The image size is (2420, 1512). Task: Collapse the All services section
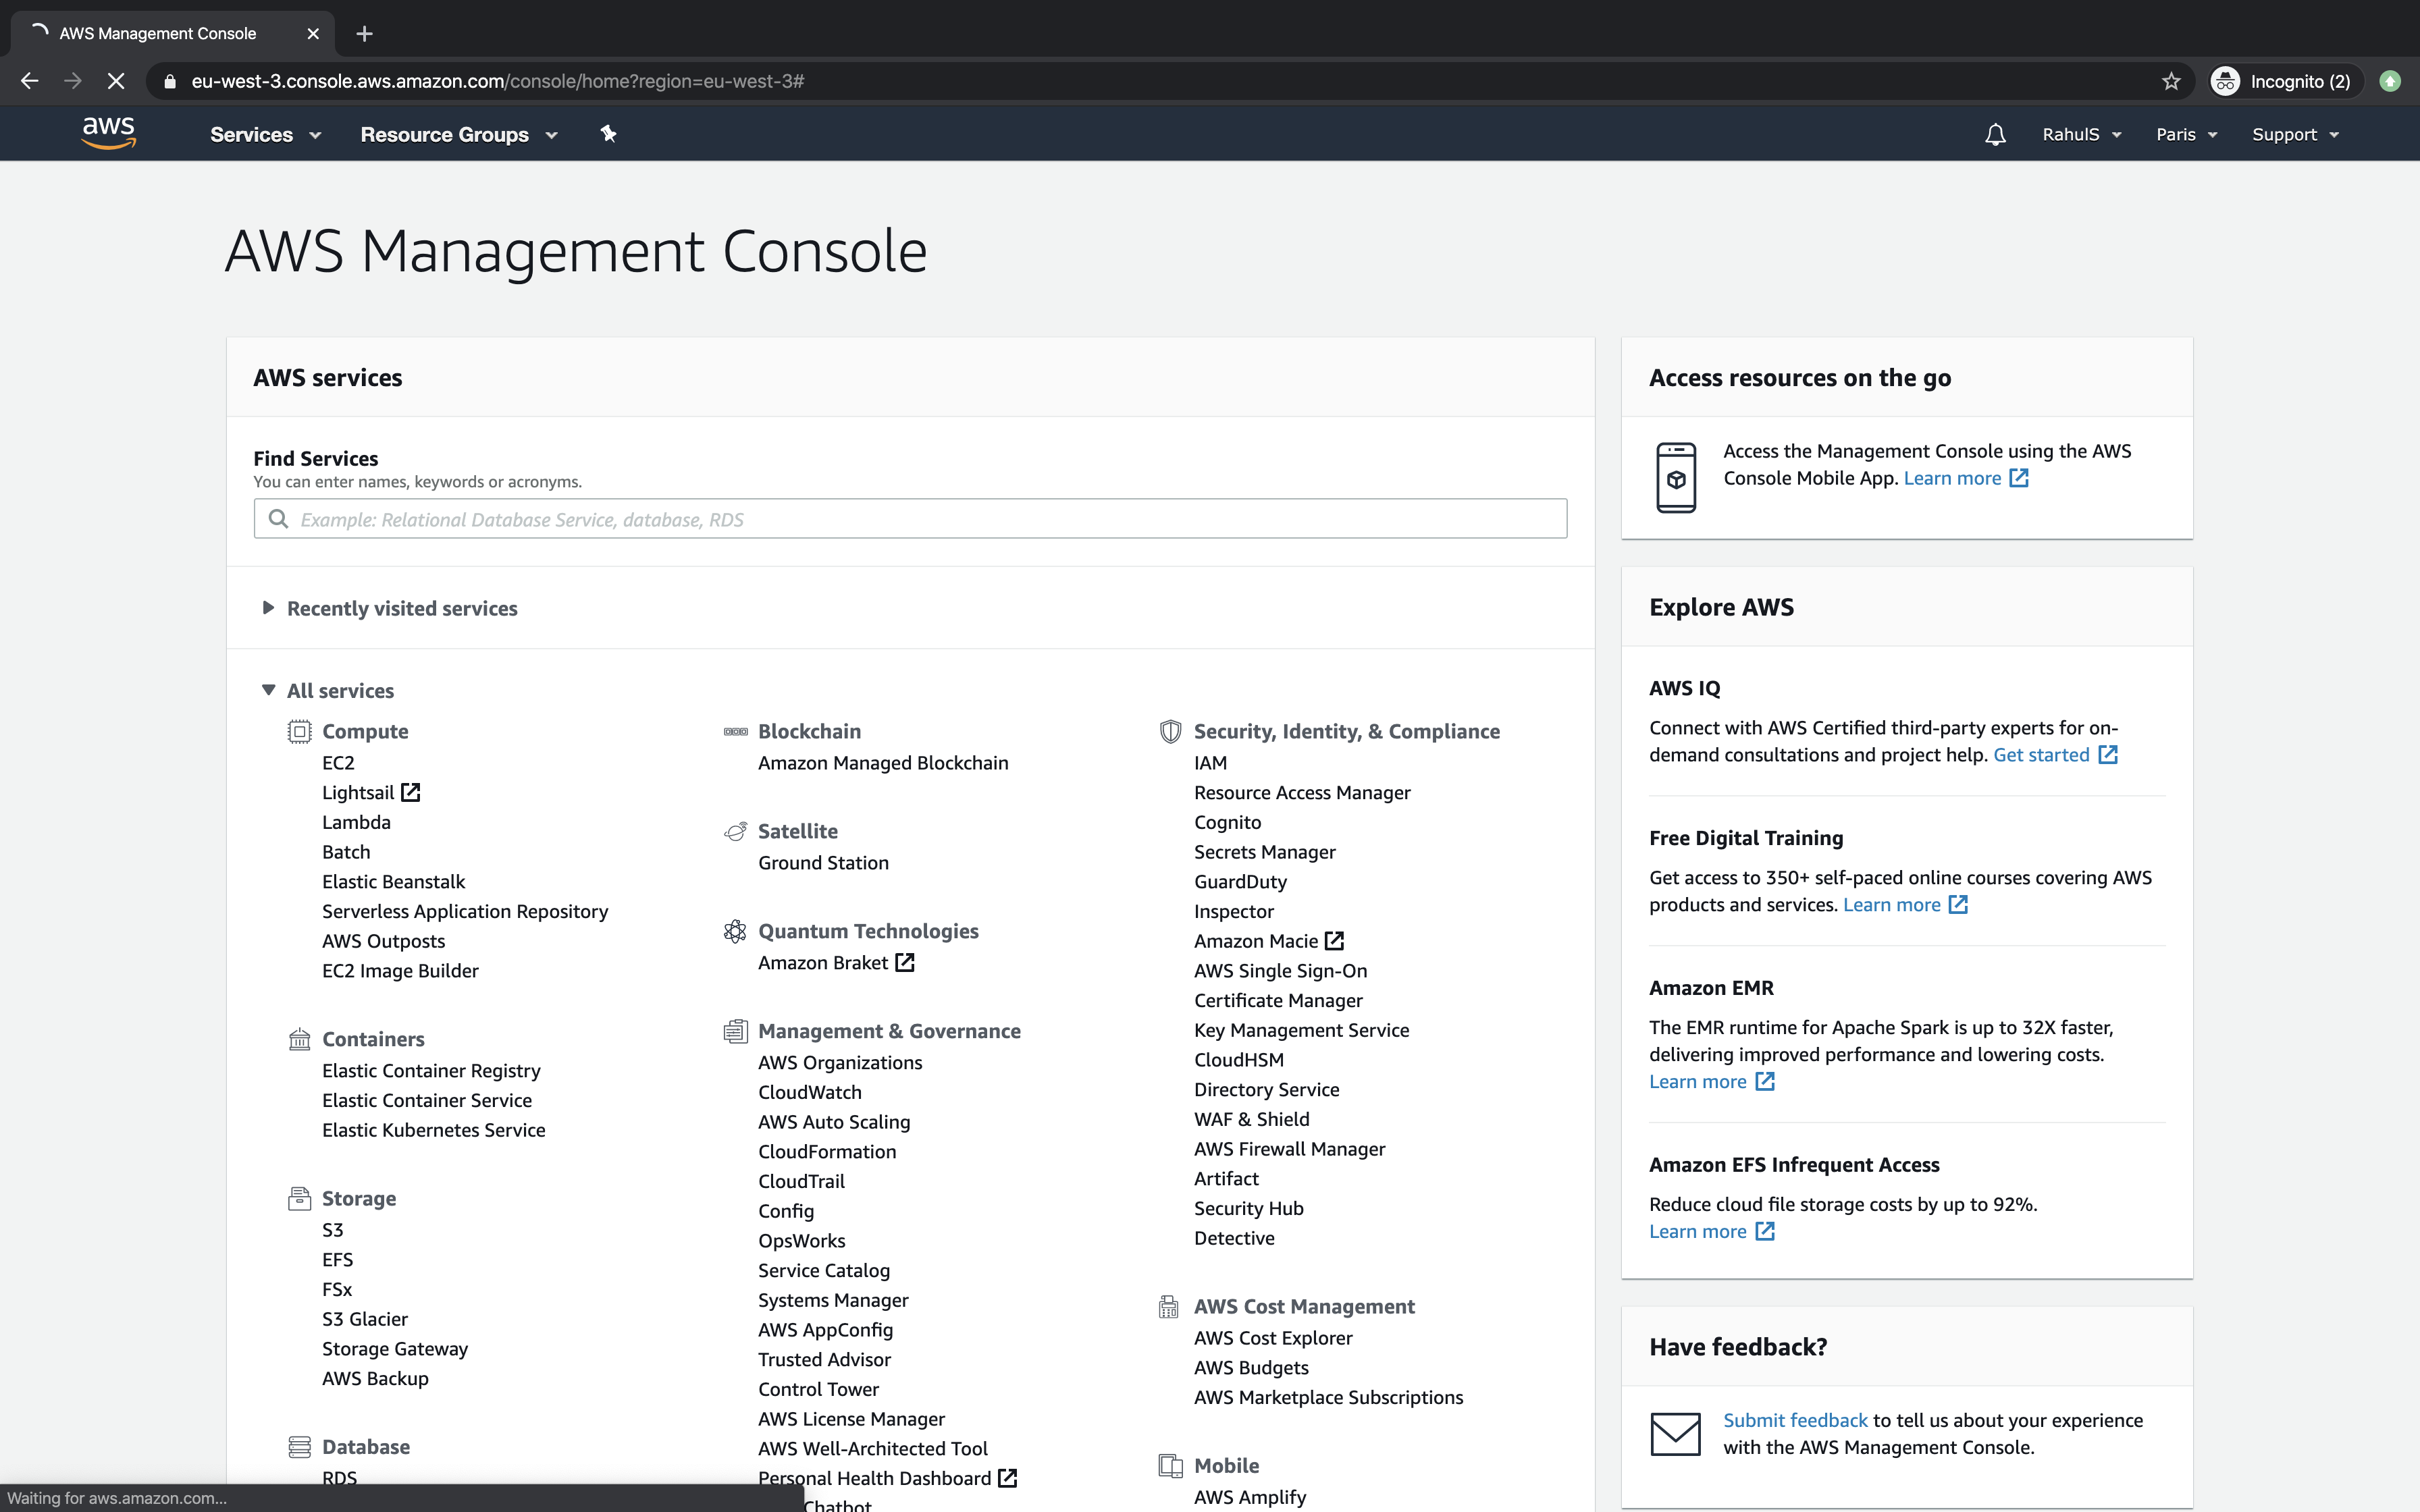point(328,690)
